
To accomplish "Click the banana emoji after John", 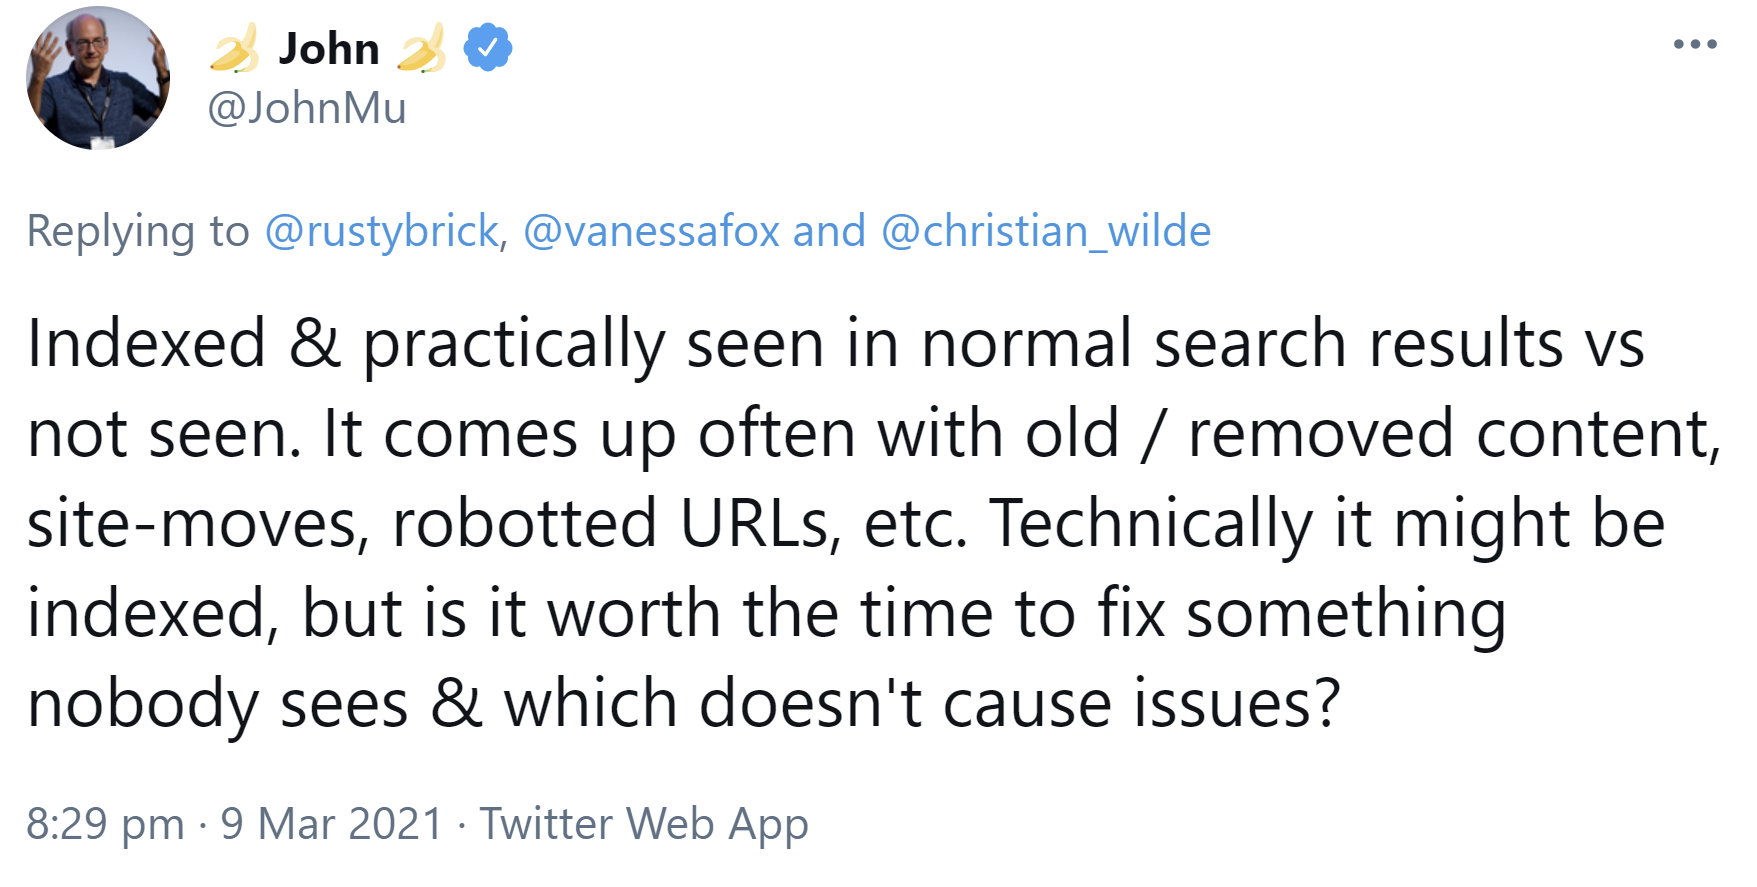I will (x=421, y=49).
